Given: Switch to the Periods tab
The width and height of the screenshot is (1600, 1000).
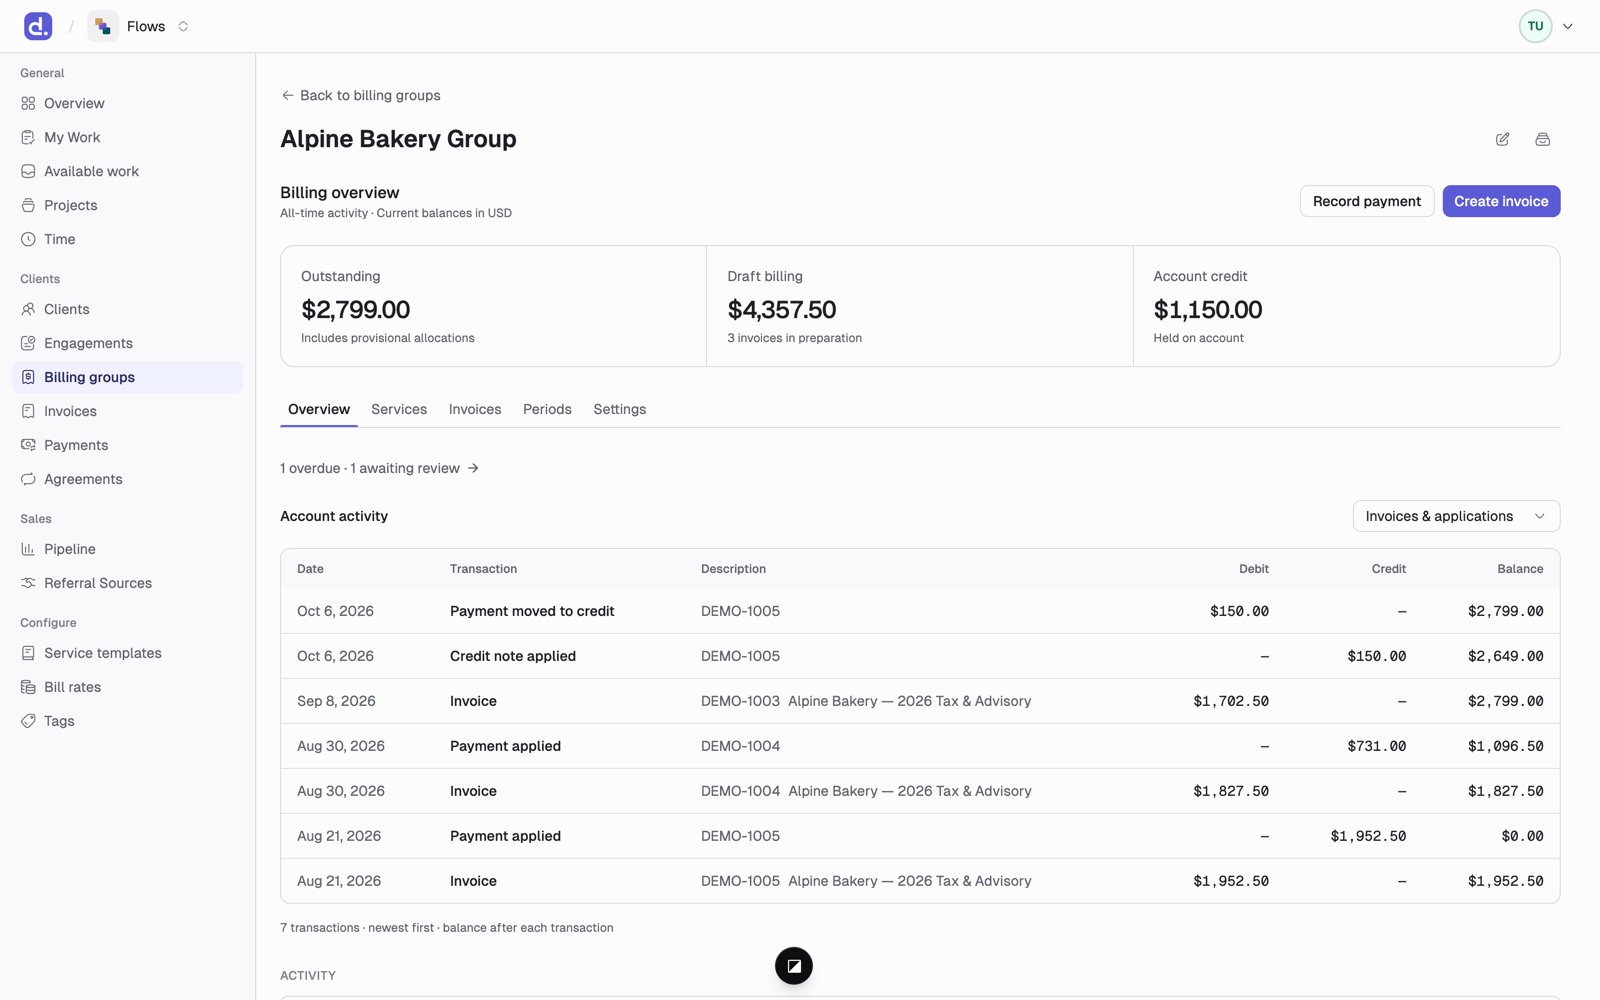Looking at the screenshot, I should pyautogui.click(x=547, y=409).
